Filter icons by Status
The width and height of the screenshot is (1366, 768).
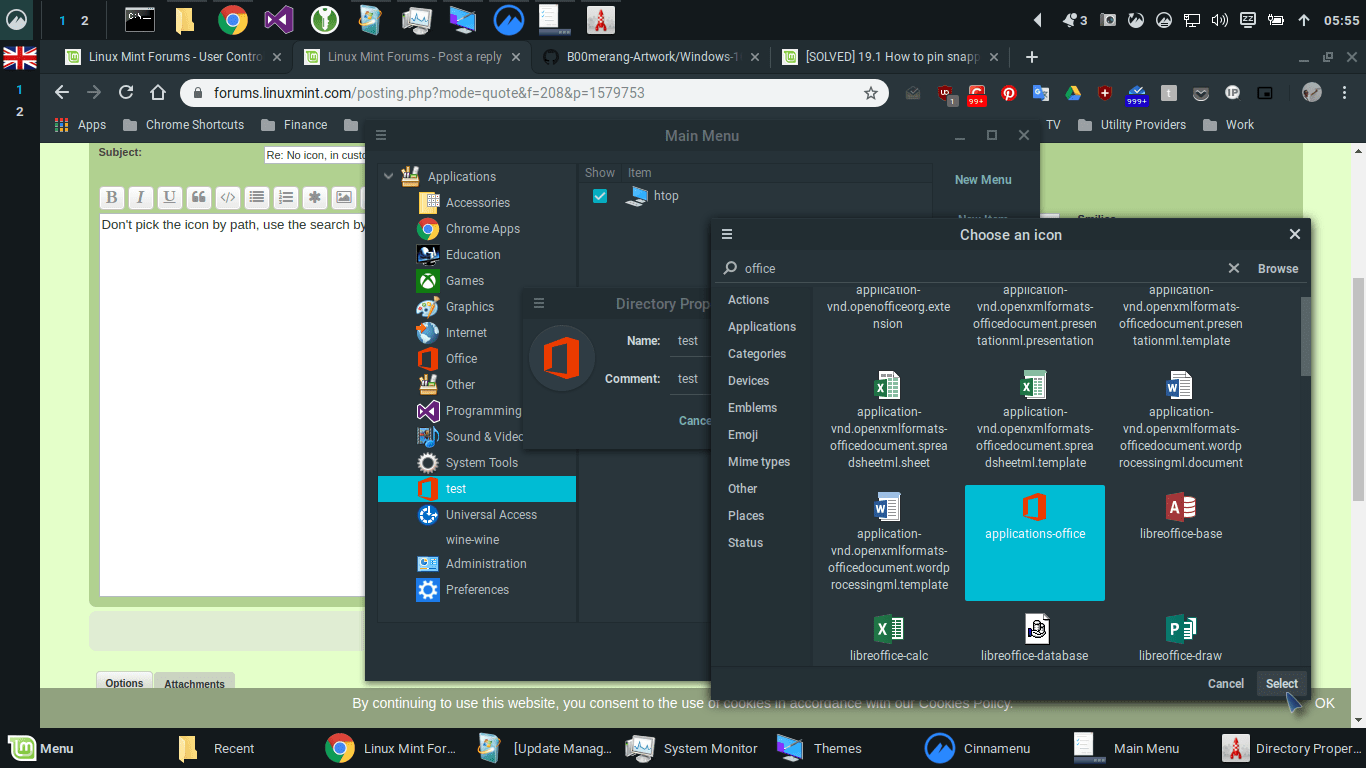click(x=745, y=543)
